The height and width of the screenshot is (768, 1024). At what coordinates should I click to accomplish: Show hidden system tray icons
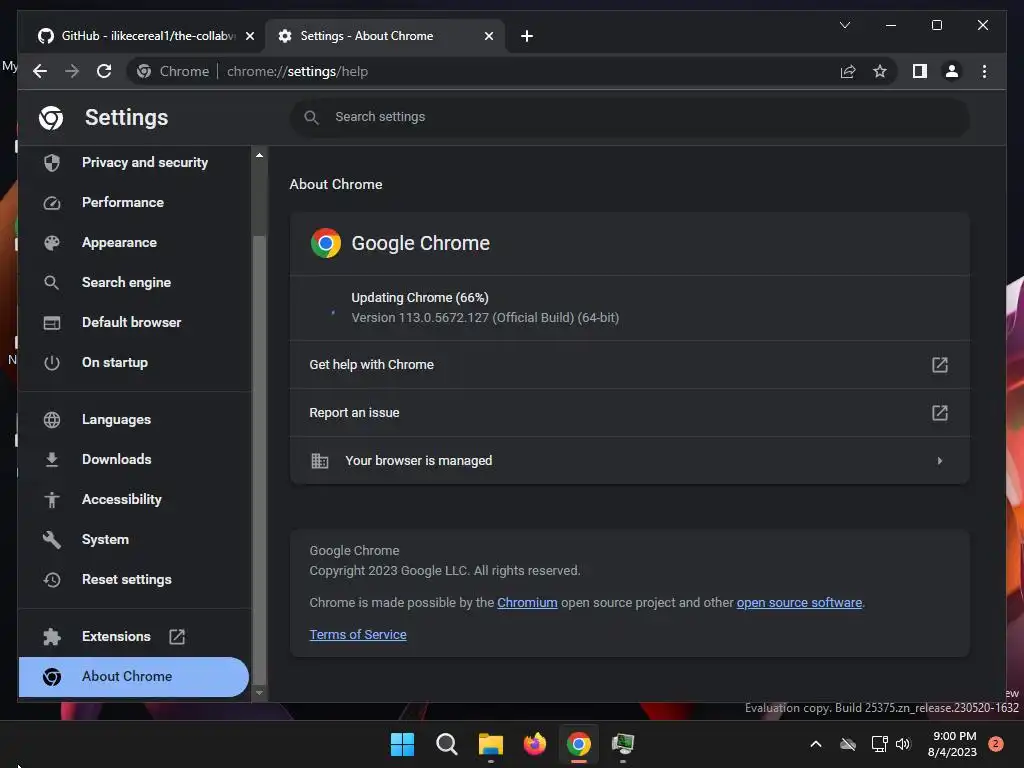coord(816,744)
